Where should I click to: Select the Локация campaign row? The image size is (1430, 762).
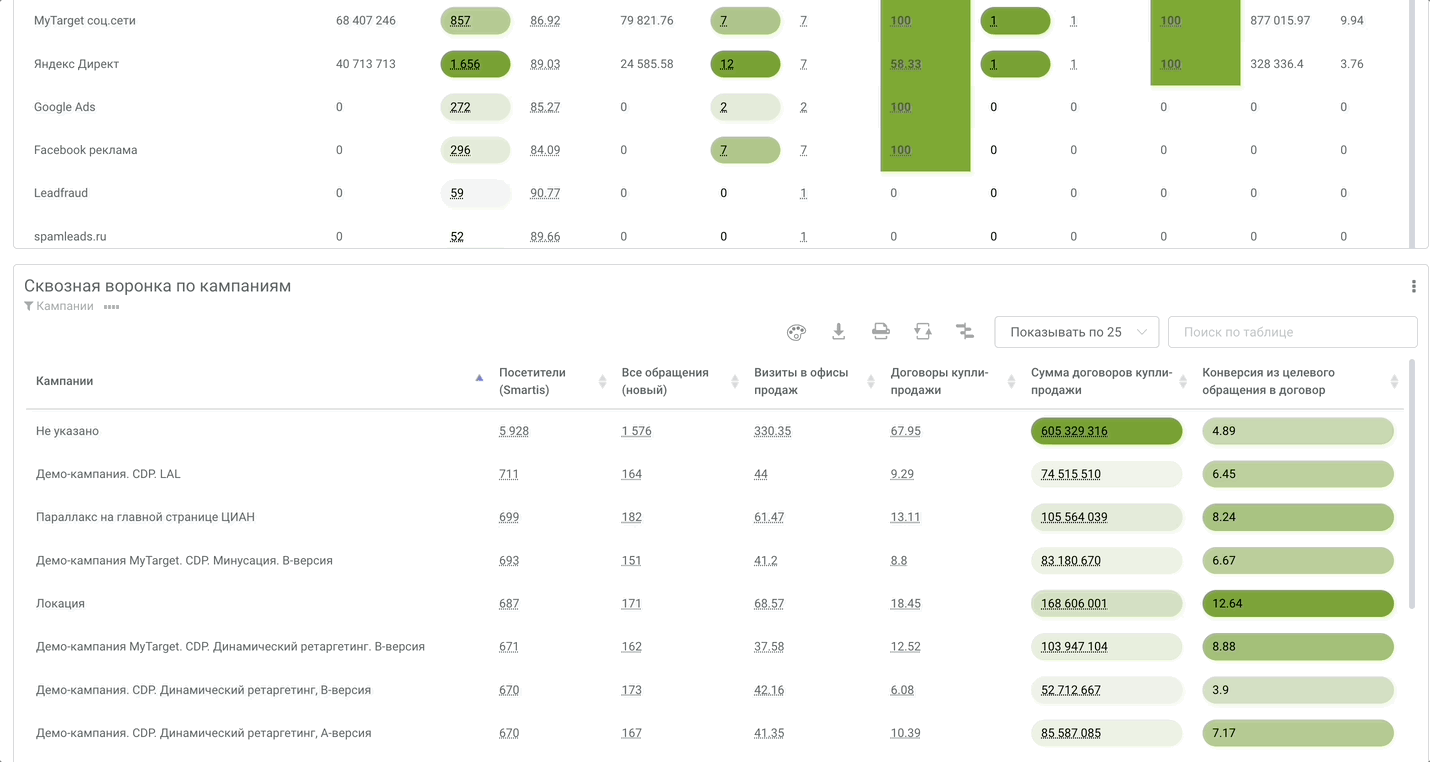click(61, 604)
